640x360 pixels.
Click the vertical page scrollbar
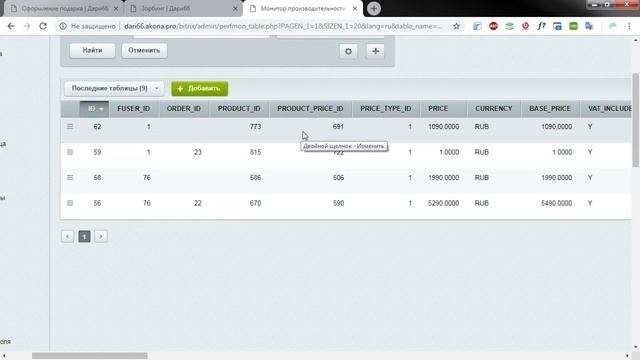[x=636, y=120]
